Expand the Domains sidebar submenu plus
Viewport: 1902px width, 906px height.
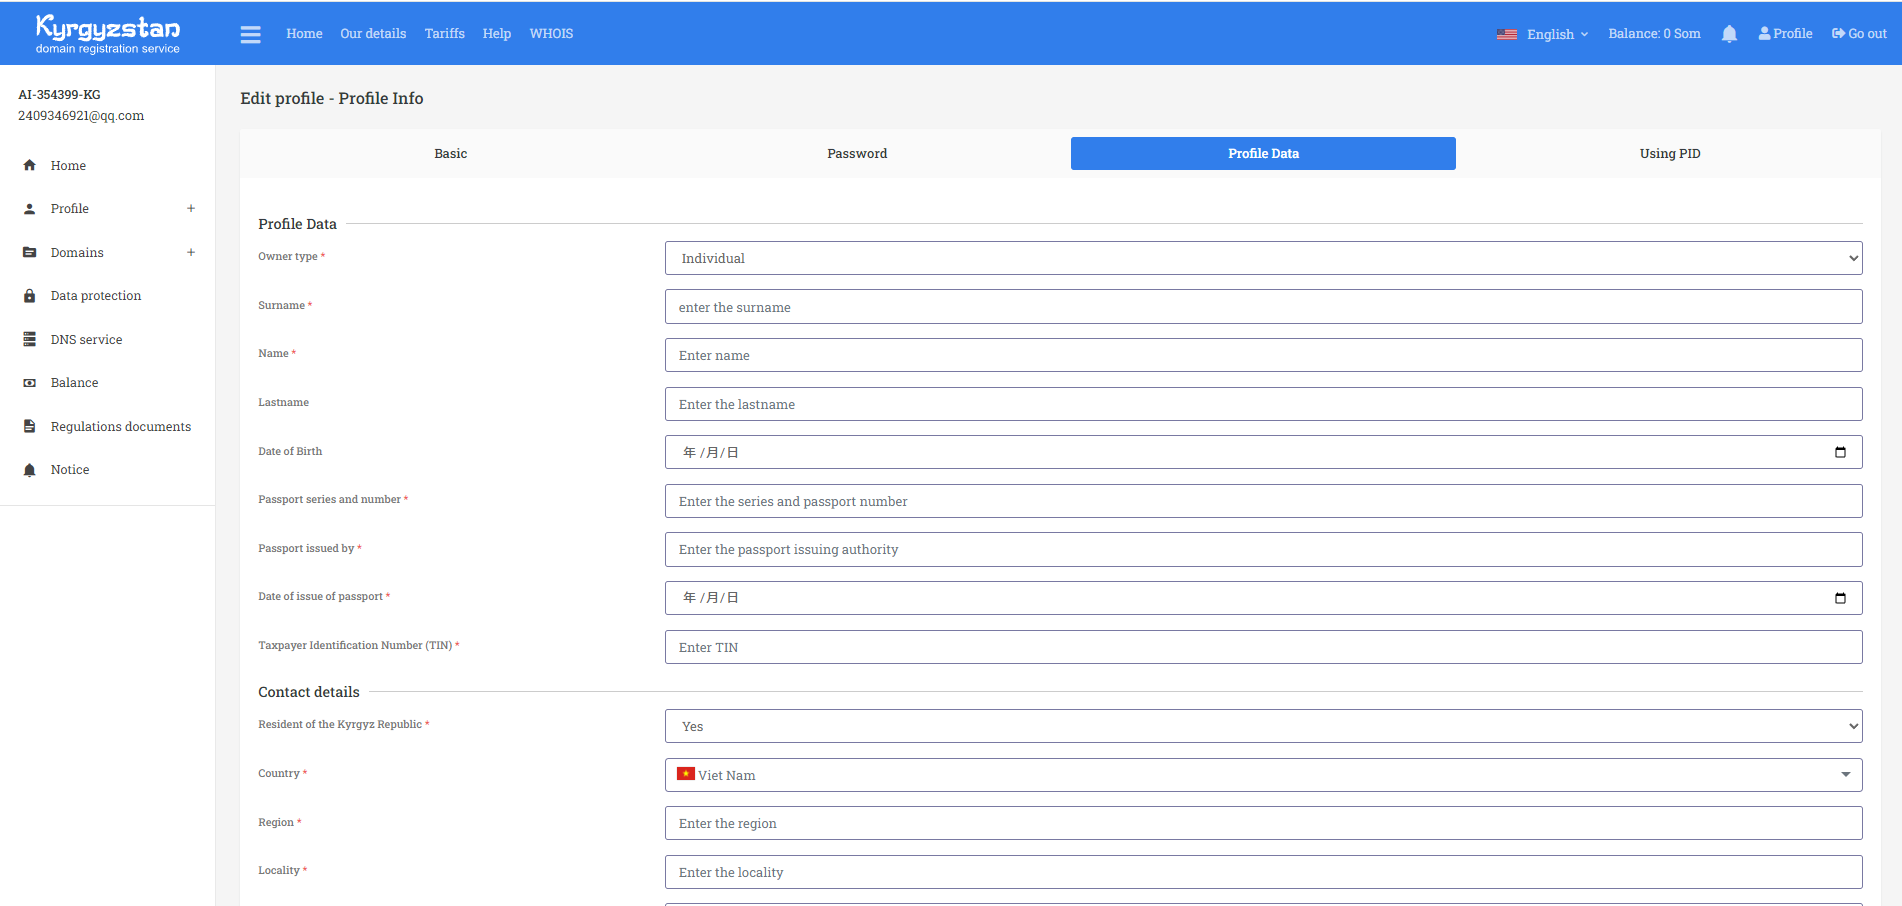[x=191, y=253]
